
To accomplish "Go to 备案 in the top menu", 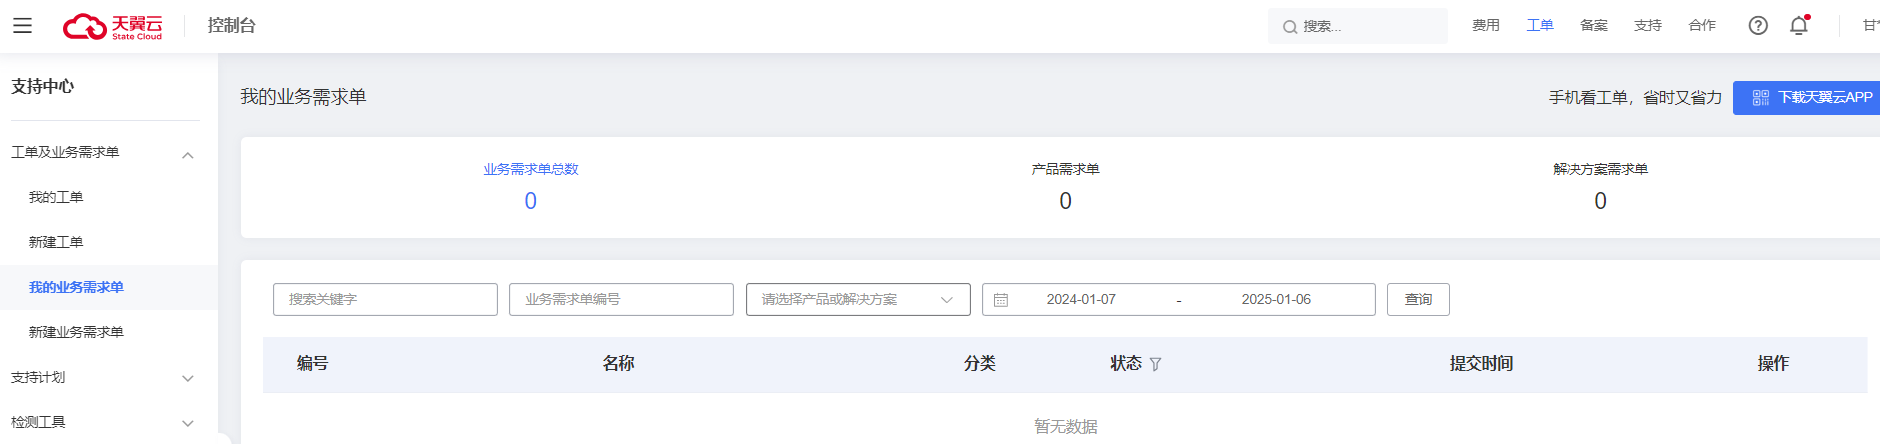I will [1594, 25].
